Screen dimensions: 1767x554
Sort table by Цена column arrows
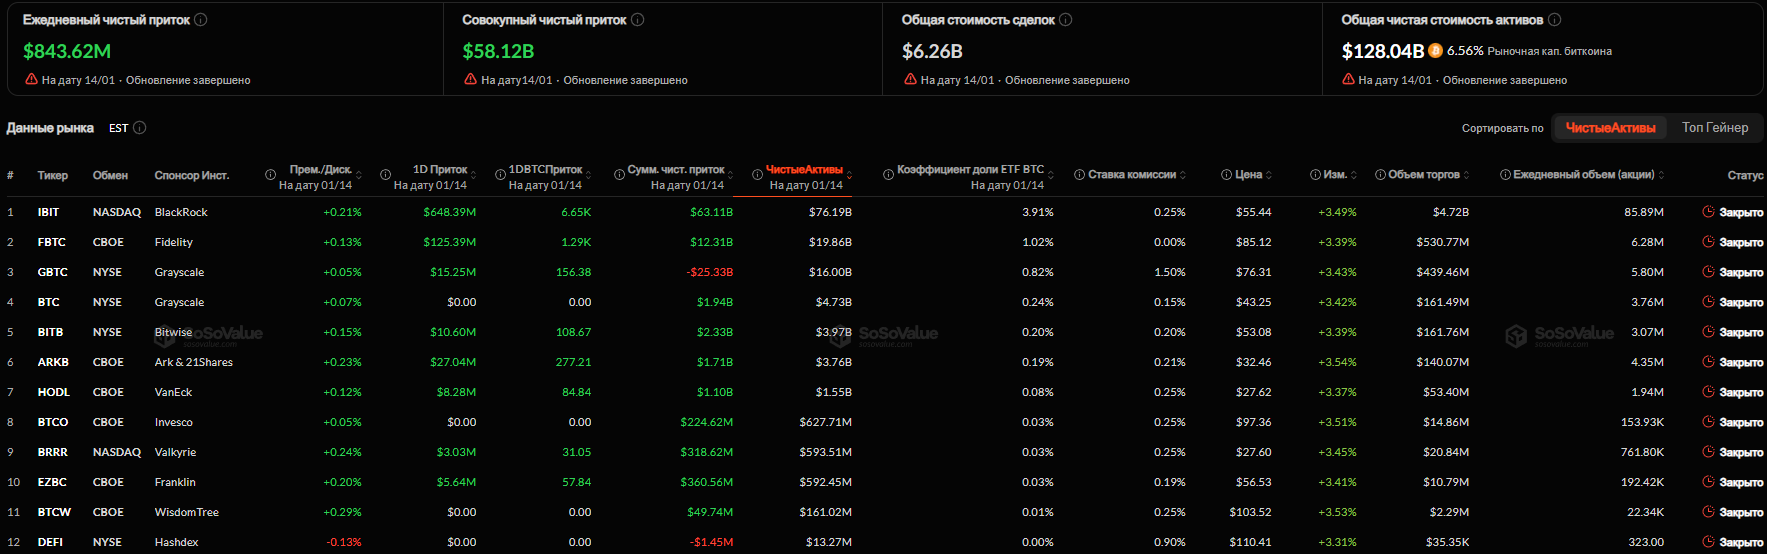point(1269,175)
